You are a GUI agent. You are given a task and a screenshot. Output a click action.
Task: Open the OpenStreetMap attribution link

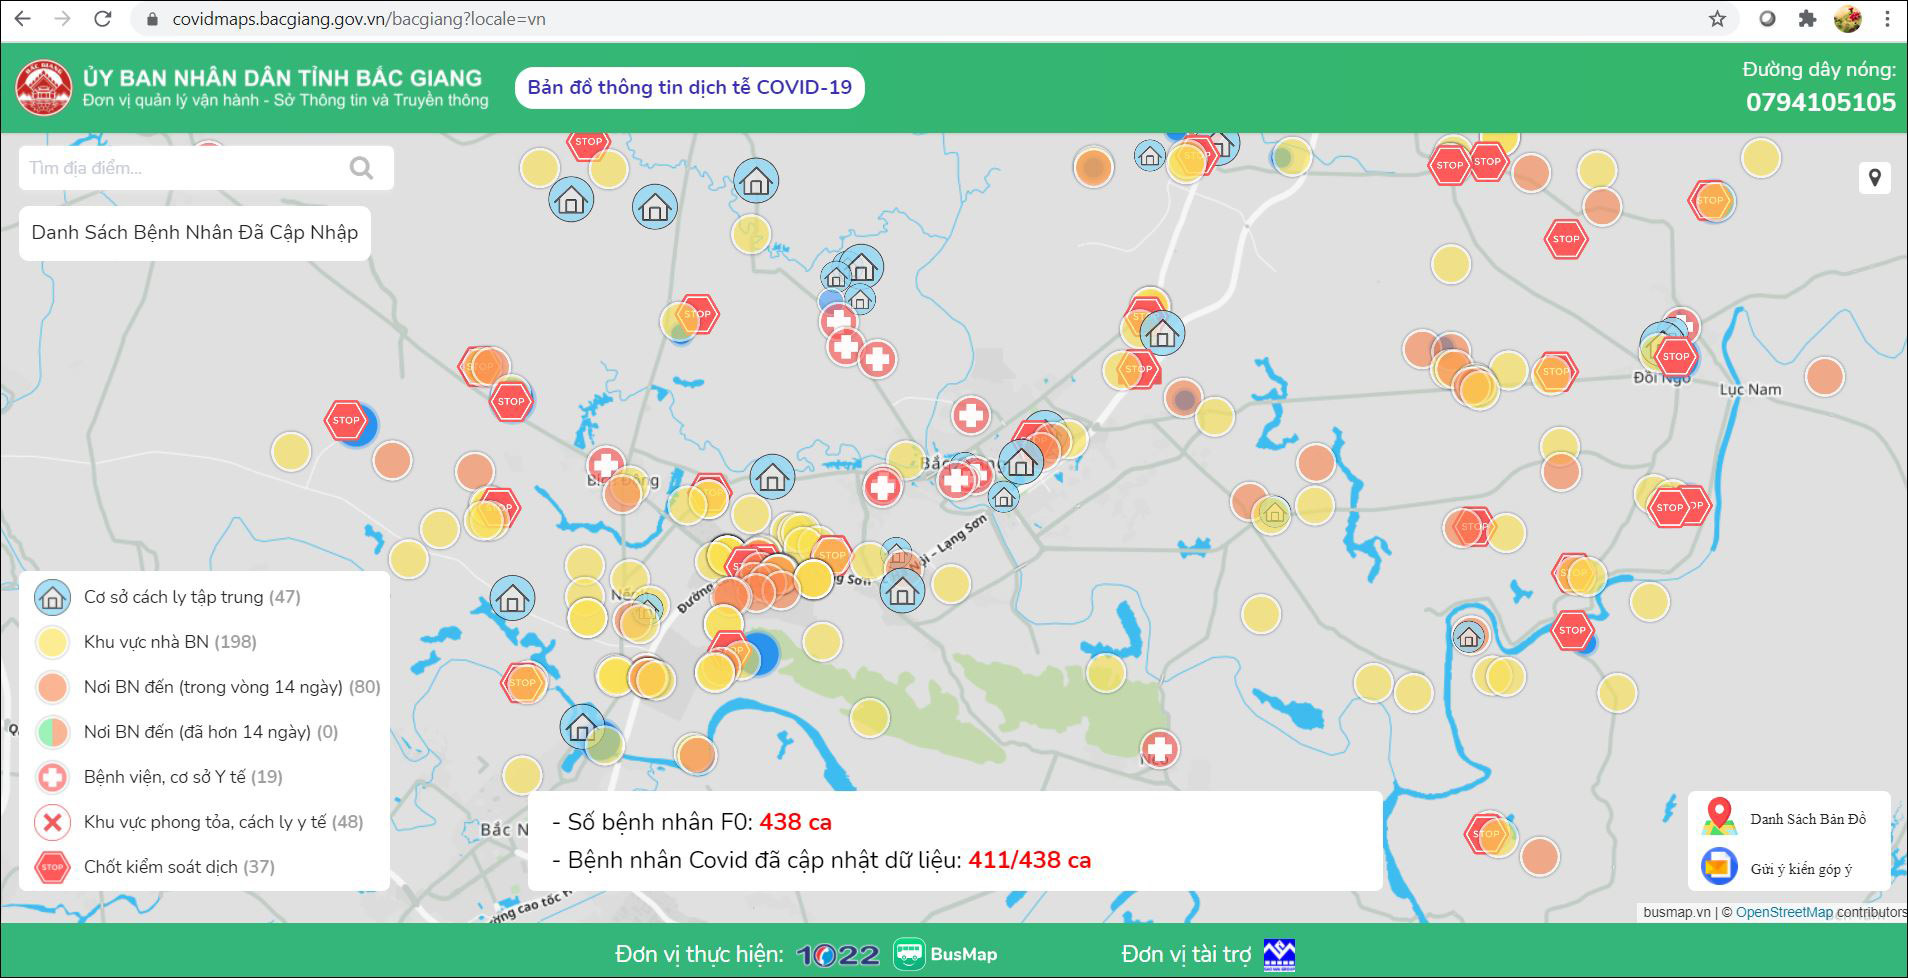point(1784,912)
